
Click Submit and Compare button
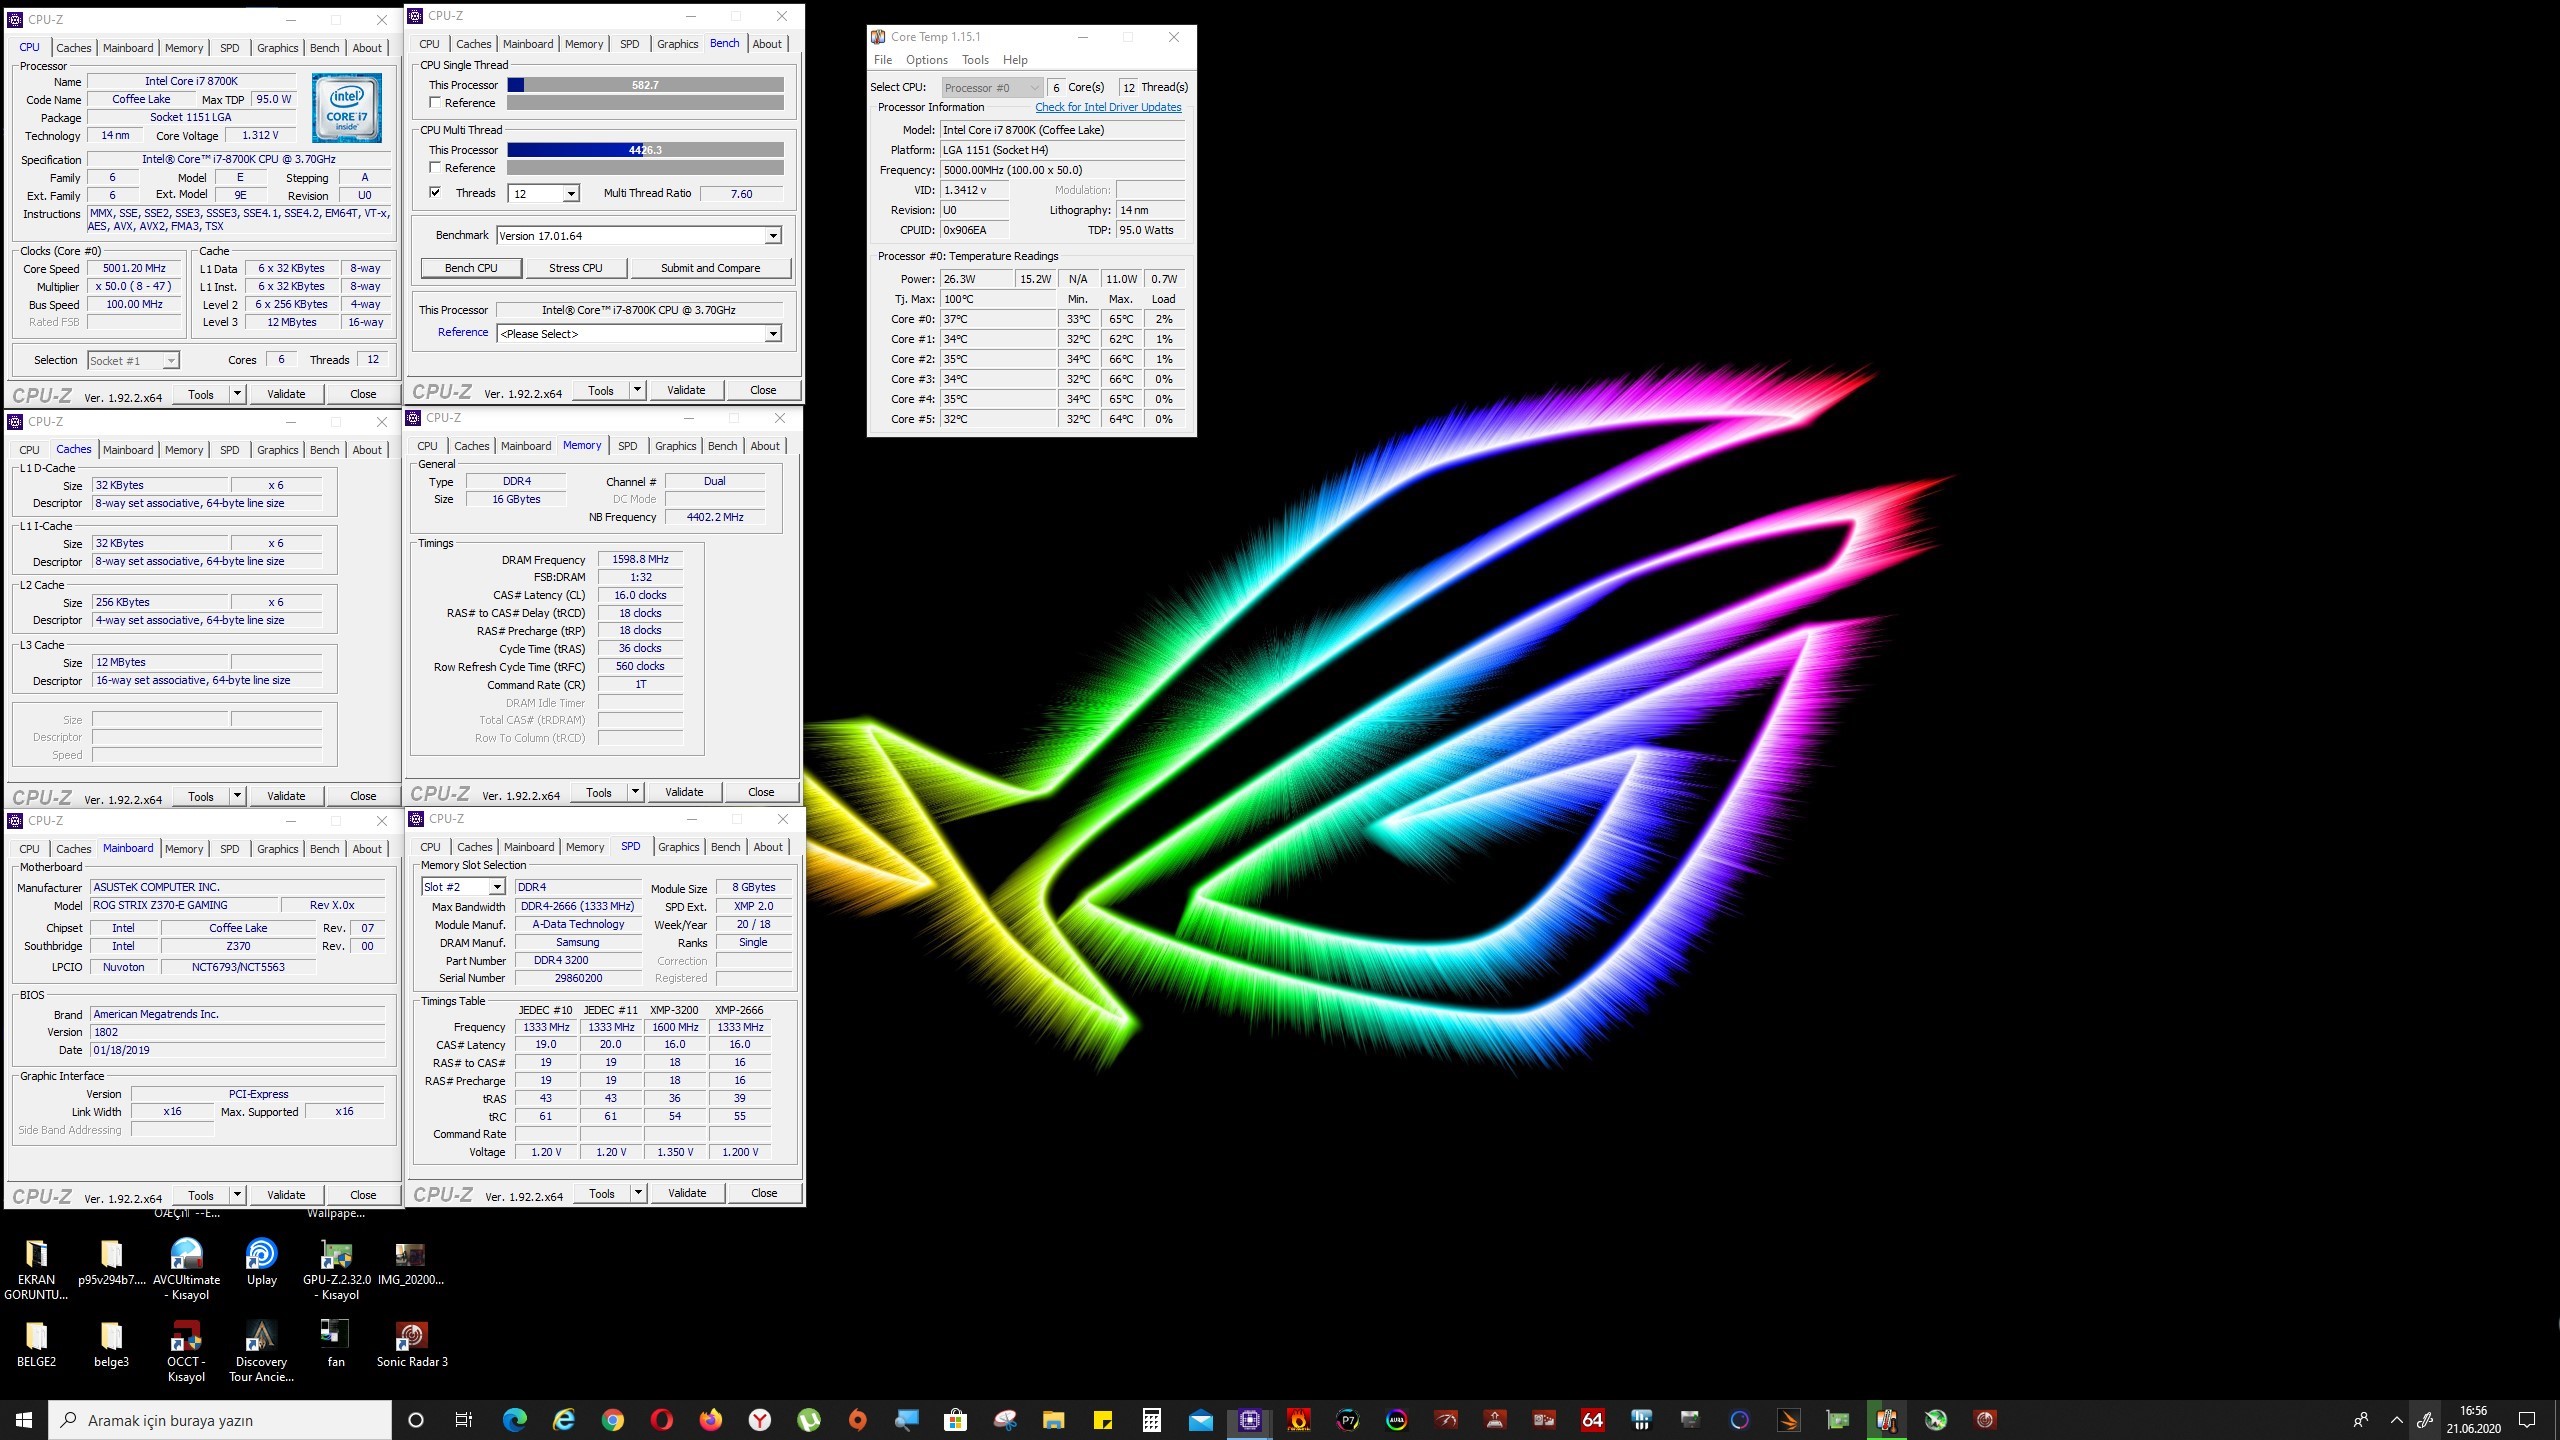[x=710, y=268]
